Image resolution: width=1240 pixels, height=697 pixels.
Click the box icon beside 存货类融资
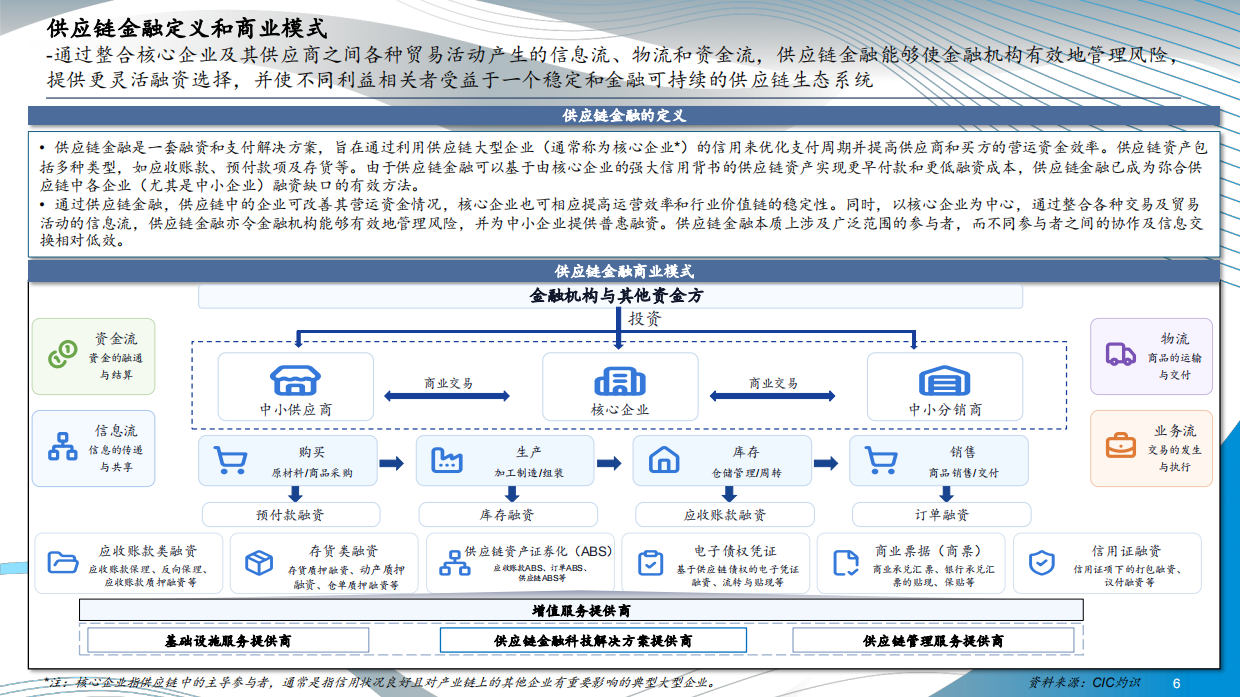259,562
